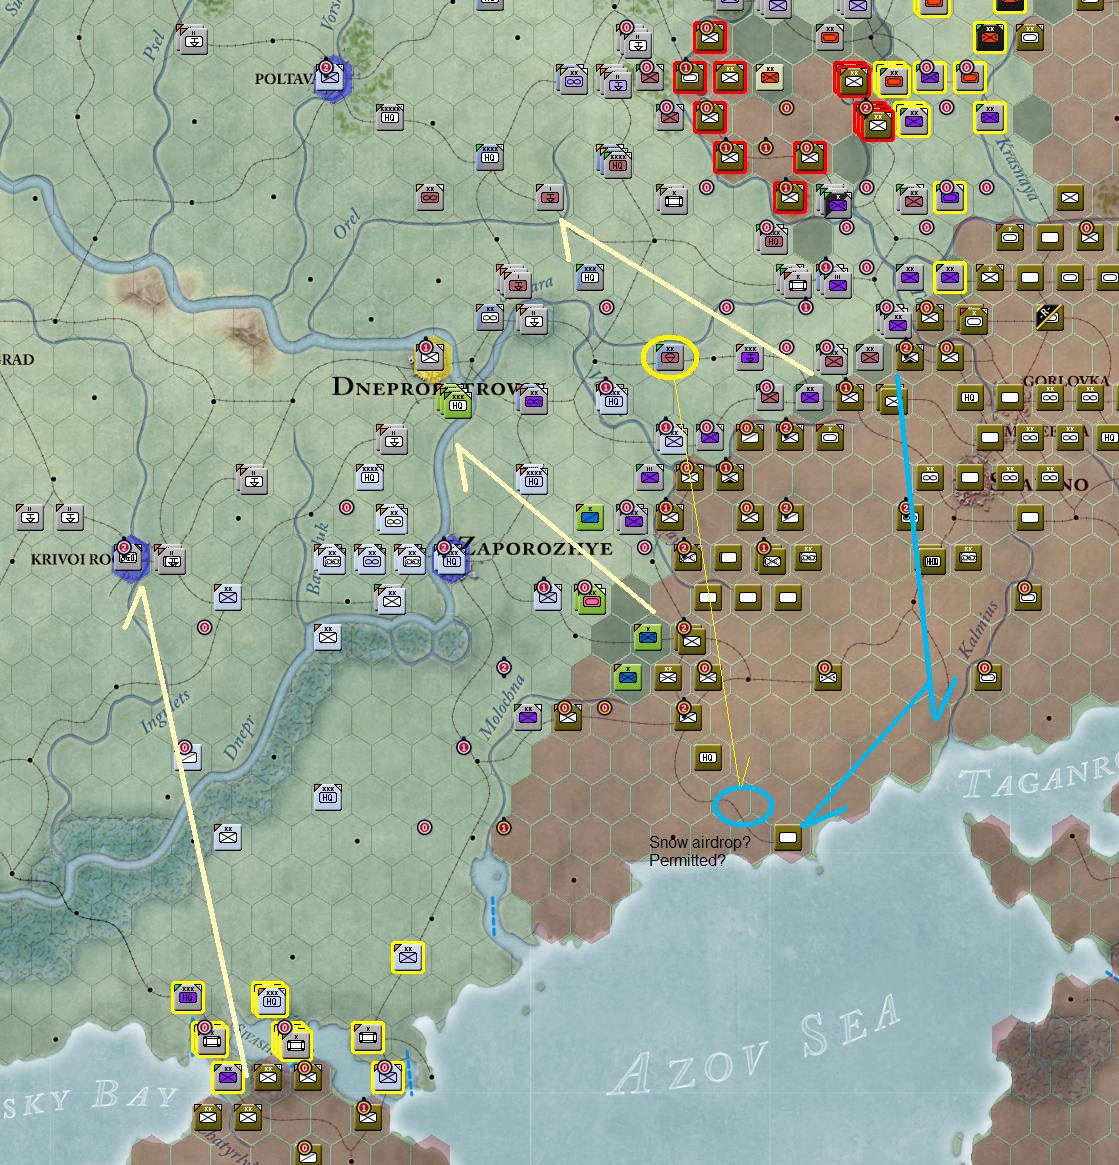The image size is (1119, 1165).
Task: Select the XXXX HQ west of the Dnepr
Action: 370,476
